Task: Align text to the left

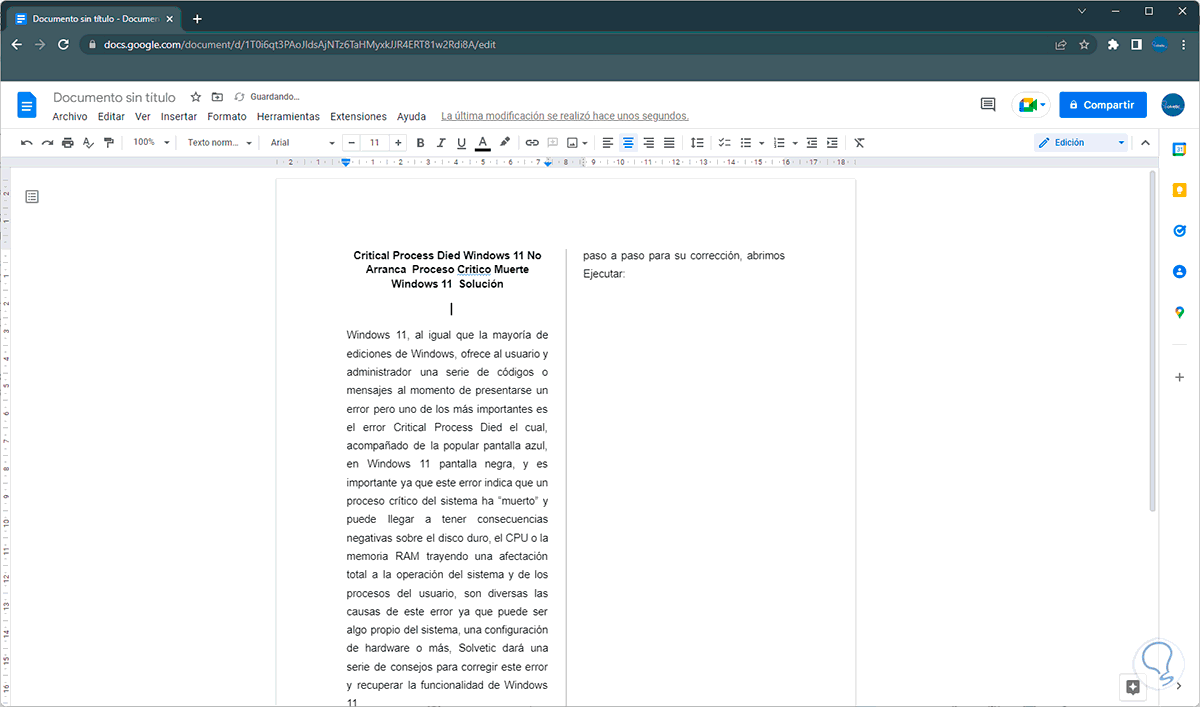Action: (x=607, y=143)
